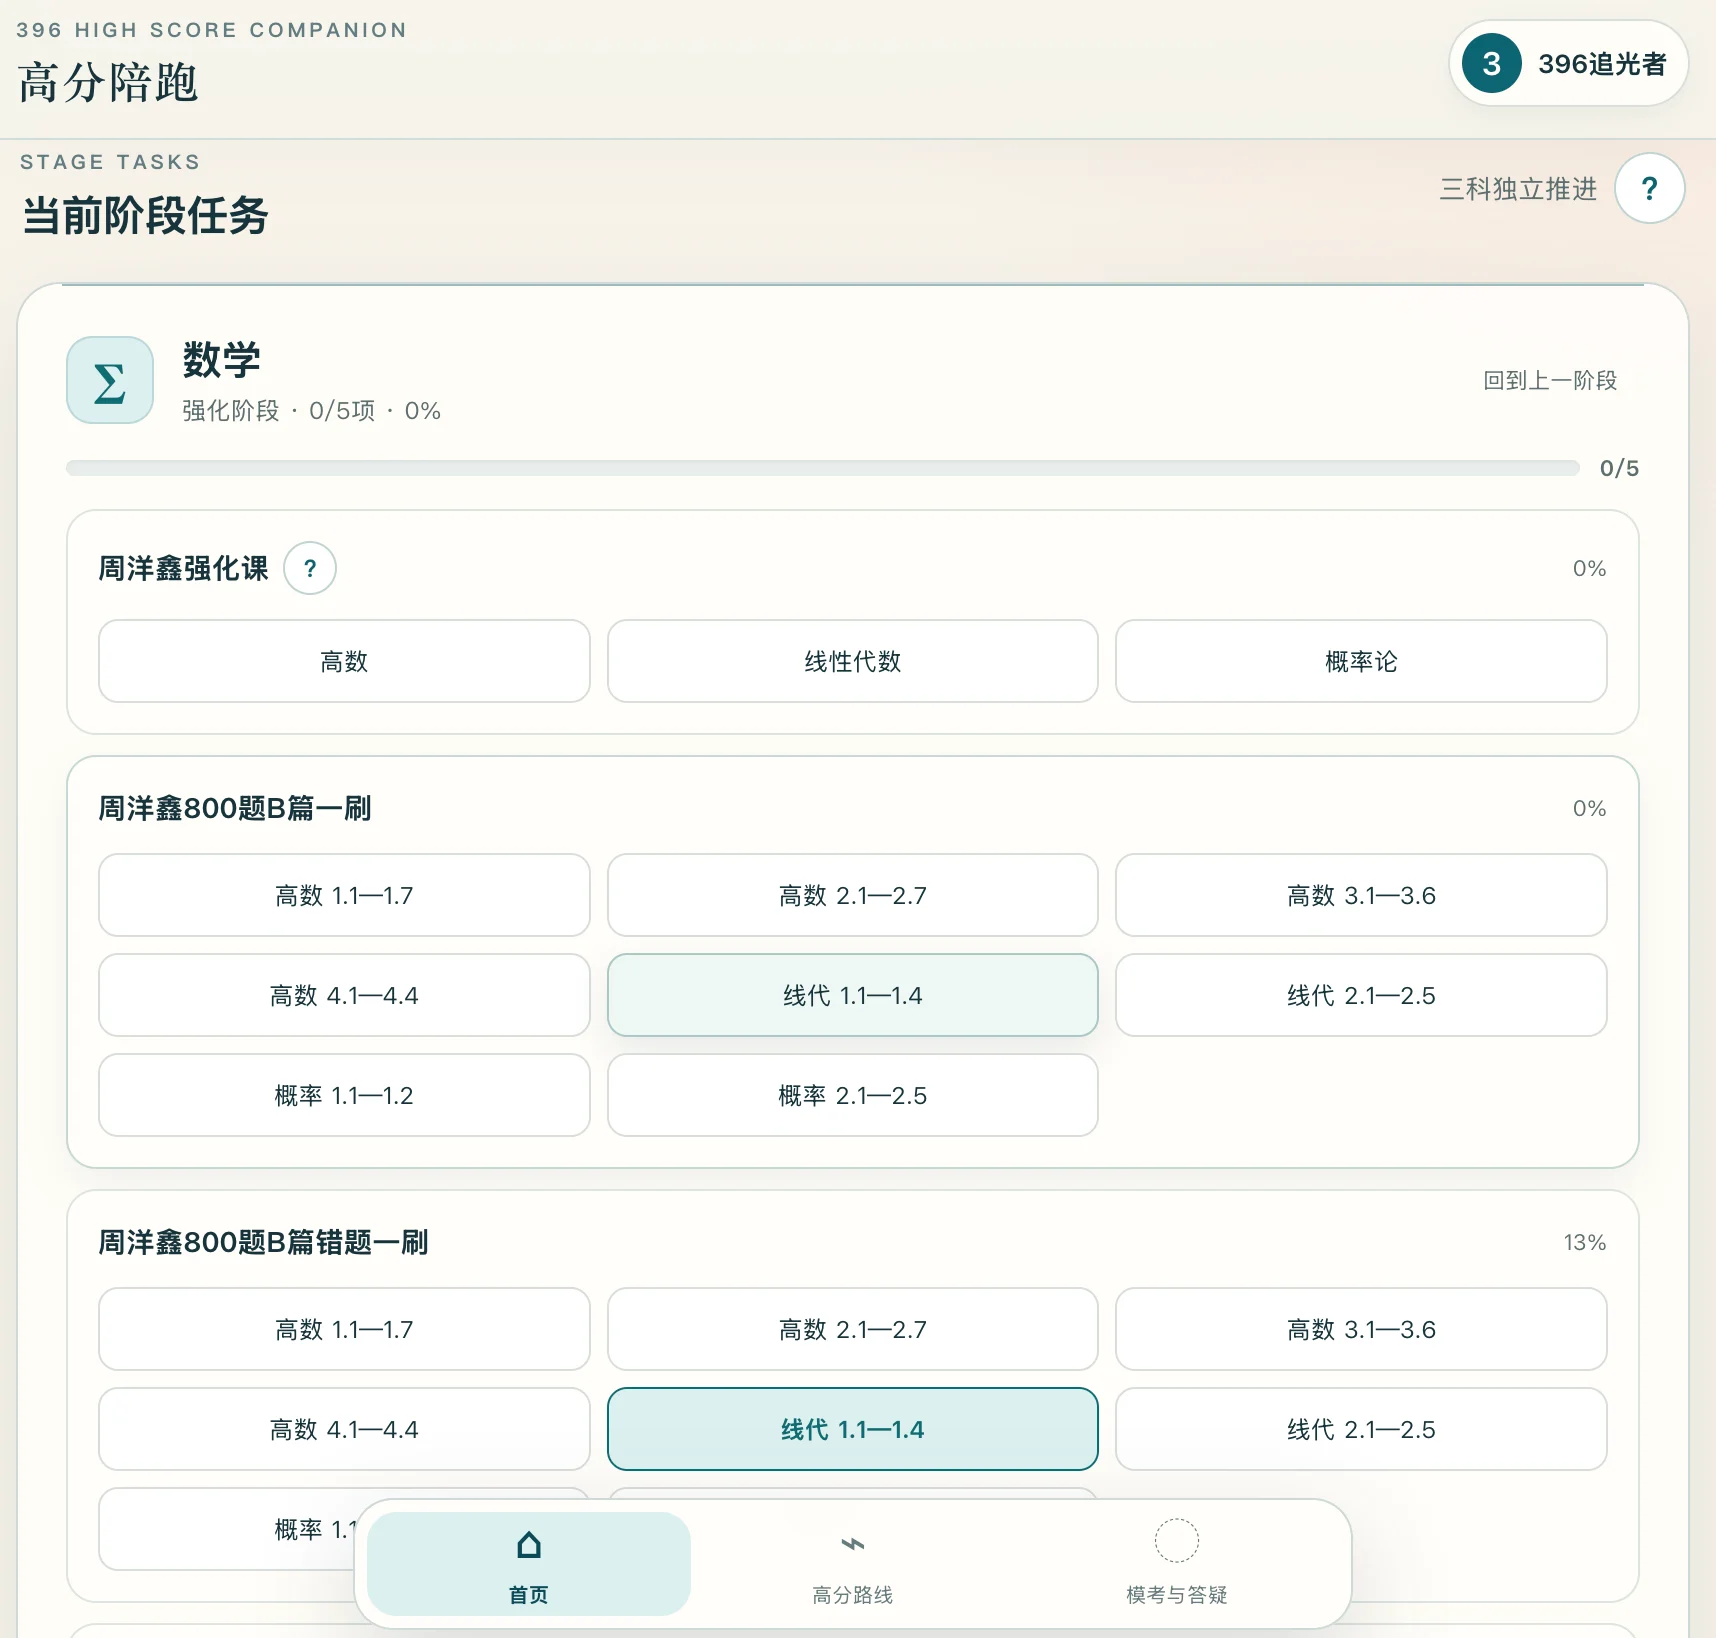This screenshot has height=1638, width=1716.
Task: Toggle 高数 3.1—3.6 in B篇一刷
Action: pyautogui.click(x=1361, y=895)
